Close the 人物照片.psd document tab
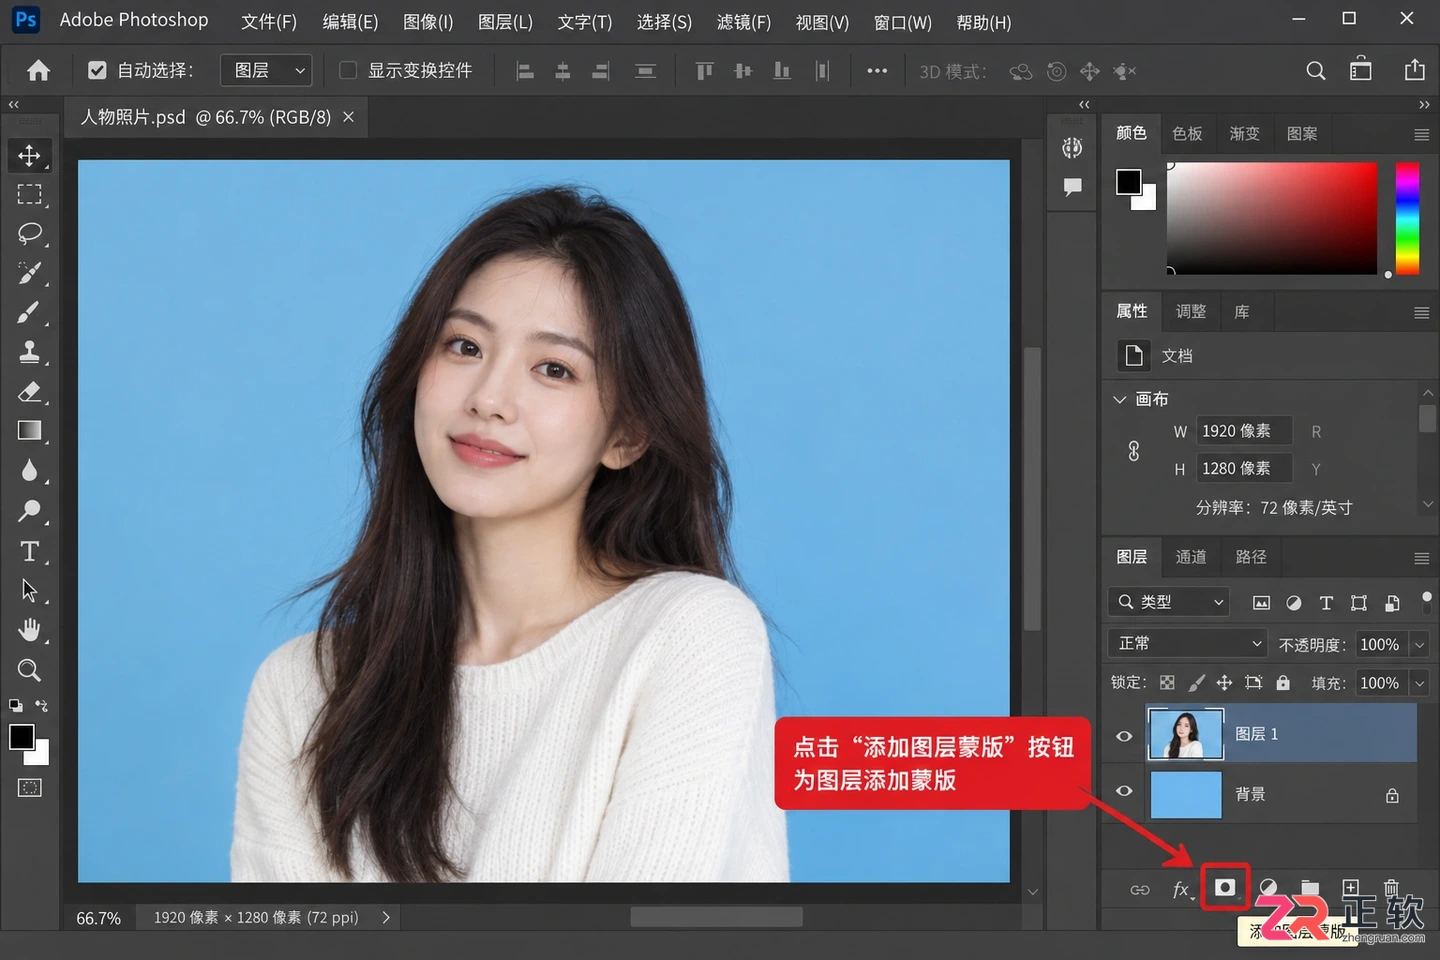This screenshot has height=960, width=1440. [348, 117]
